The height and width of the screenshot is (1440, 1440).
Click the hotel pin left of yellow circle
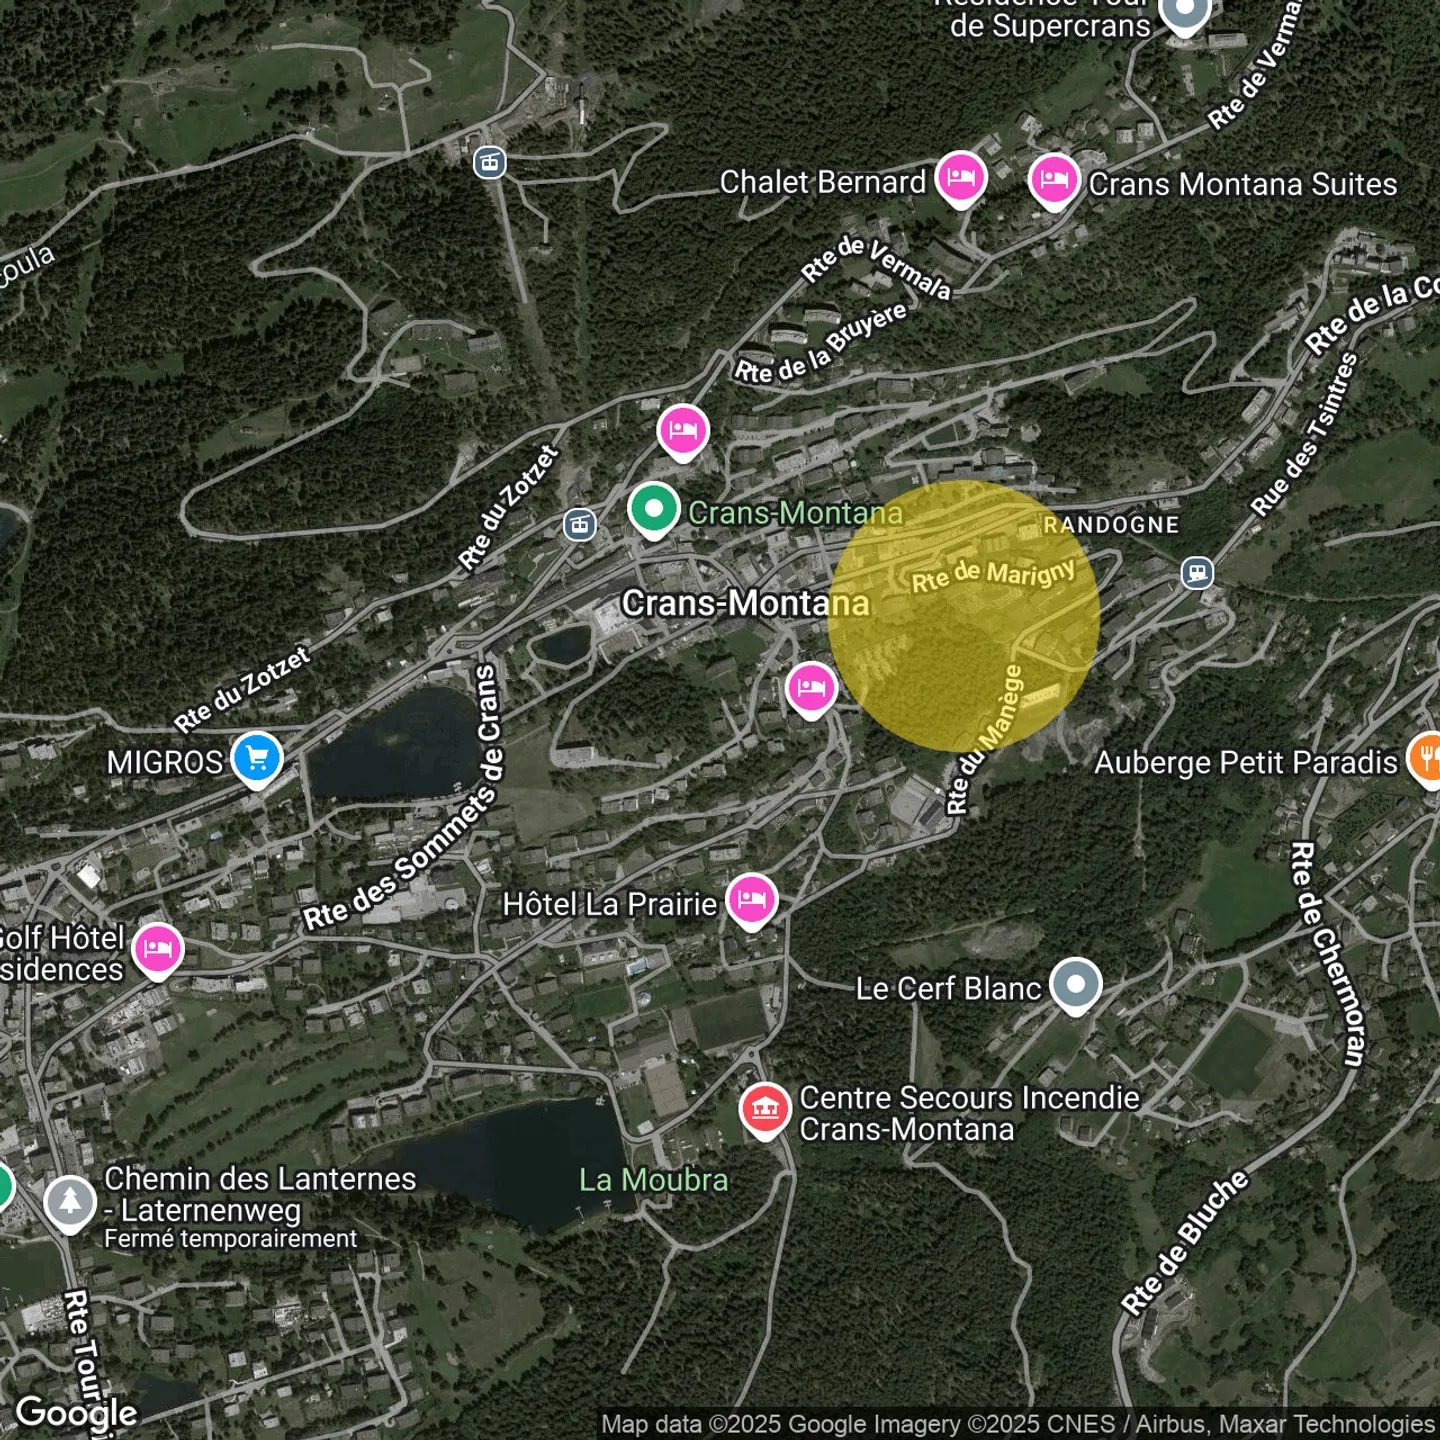pyautogui.click(x=811, y=688)
